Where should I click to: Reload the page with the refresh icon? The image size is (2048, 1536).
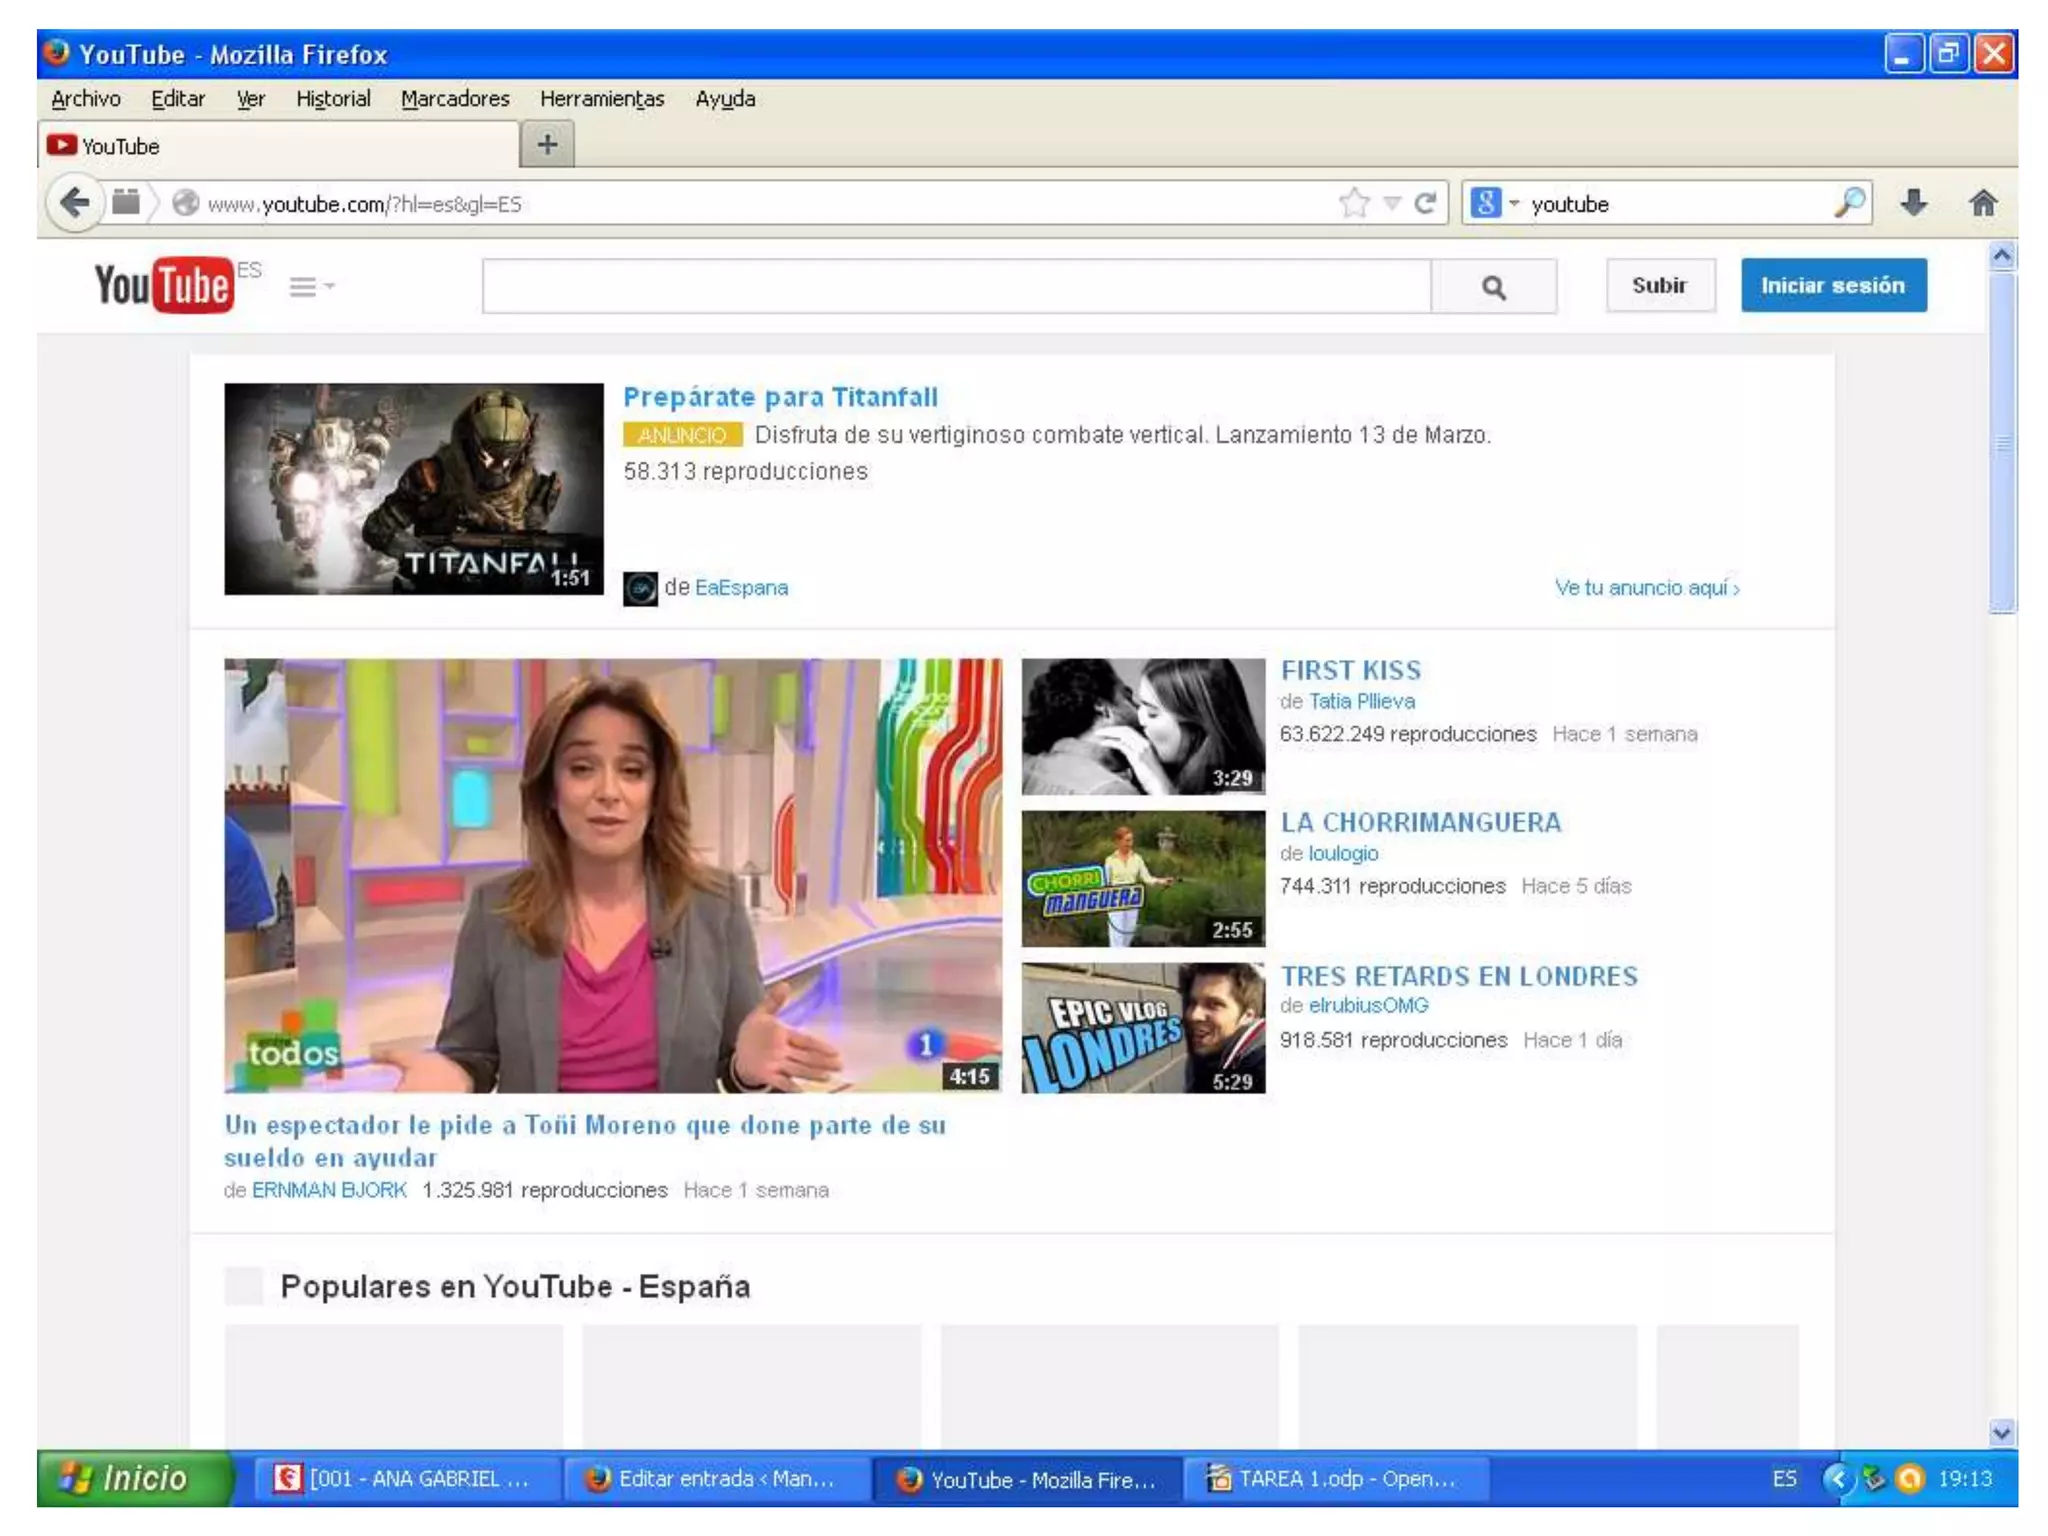[1426, 204]
